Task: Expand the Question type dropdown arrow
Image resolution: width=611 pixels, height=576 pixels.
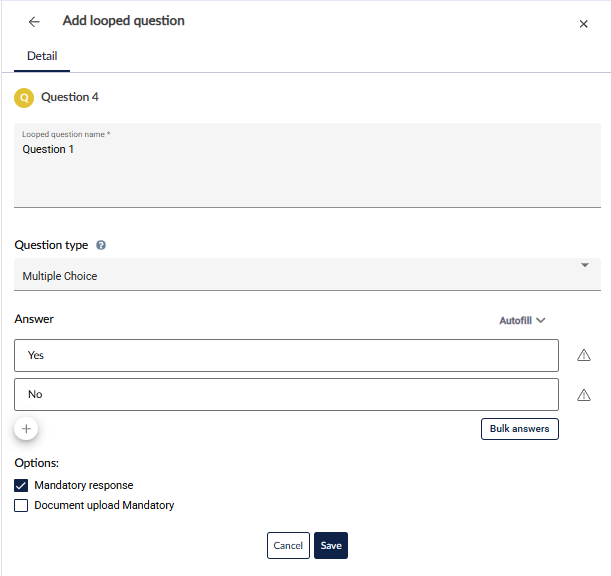Action: coord(584,265)
